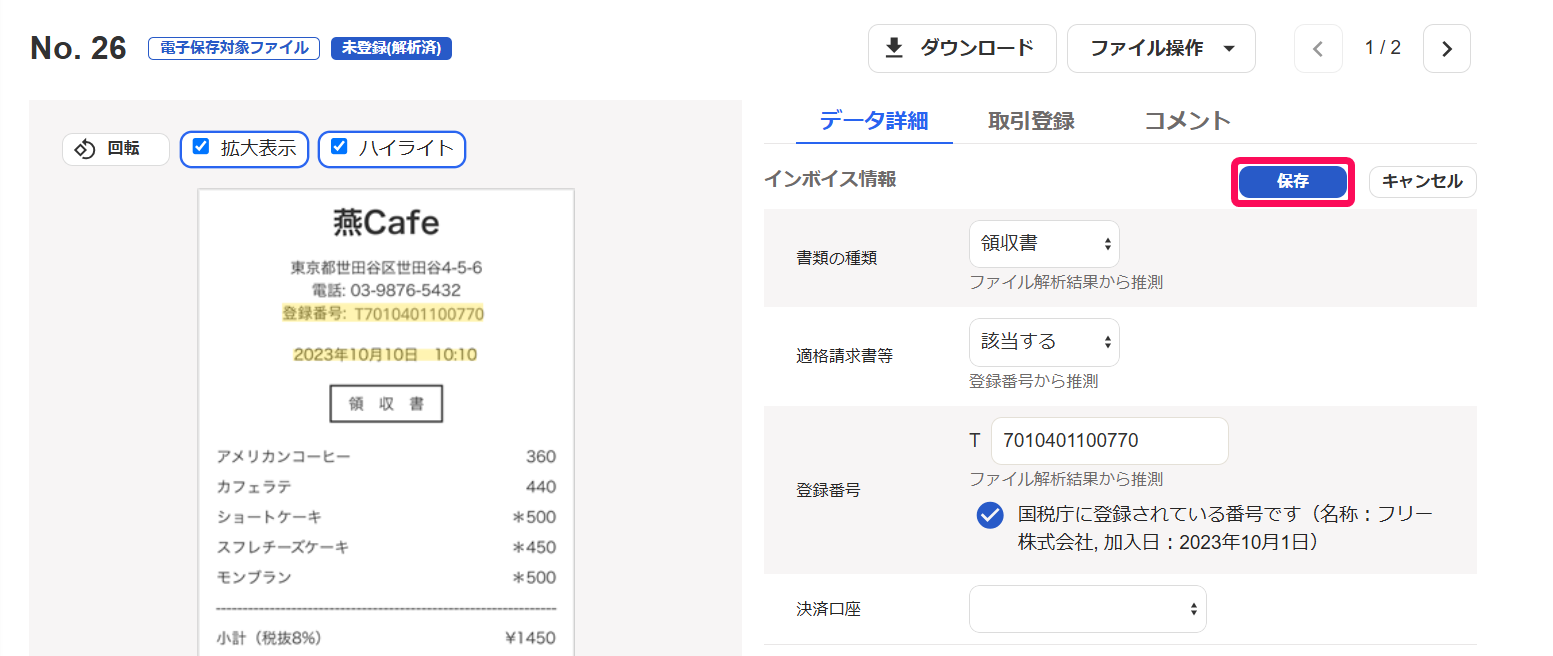1553x656 pixels.
Task: Click receipt row モンブラン
Action: [x=386, y=577]
